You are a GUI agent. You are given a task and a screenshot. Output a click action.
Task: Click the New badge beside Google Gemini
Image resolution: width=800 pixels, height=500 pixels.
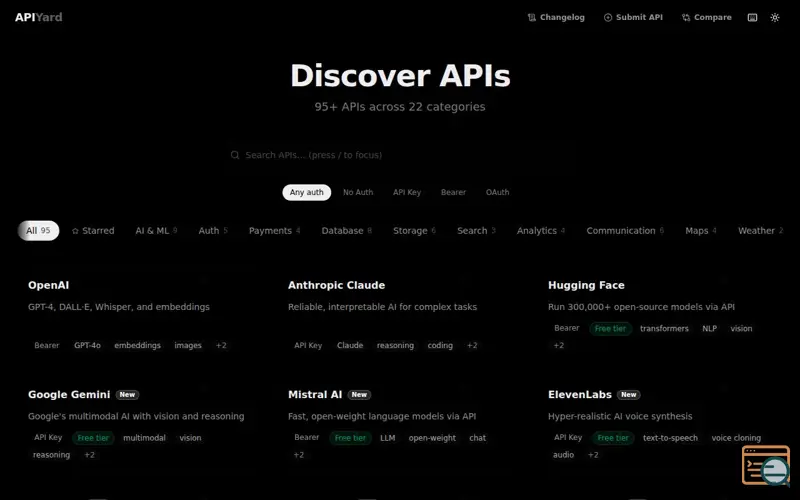pyautogui.click(x=127, y=394)
